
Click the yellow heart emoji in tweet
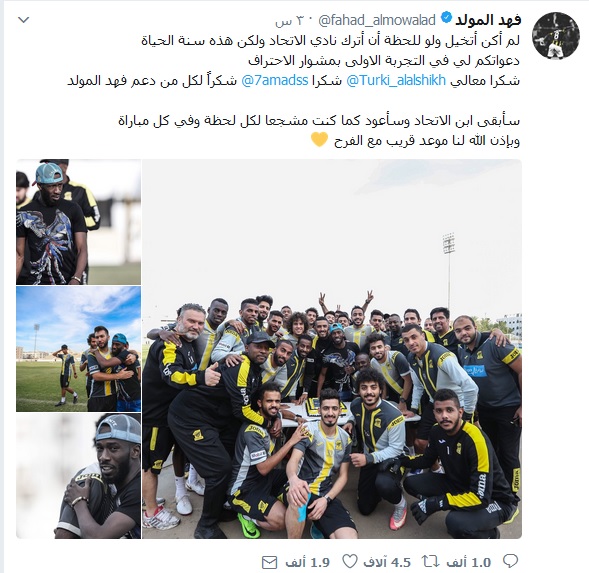pos(320,140)
